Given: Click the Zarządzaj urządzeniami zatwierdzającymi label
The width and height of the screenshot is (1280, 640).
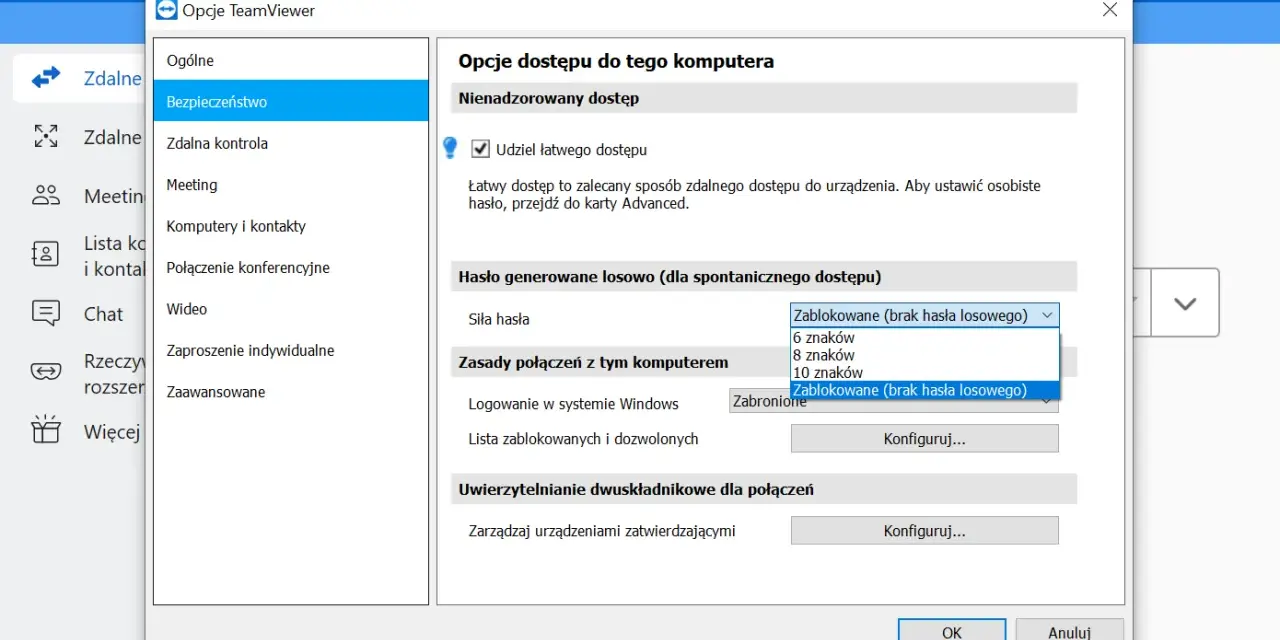Looking at the screenshot, I should point(602,531).
